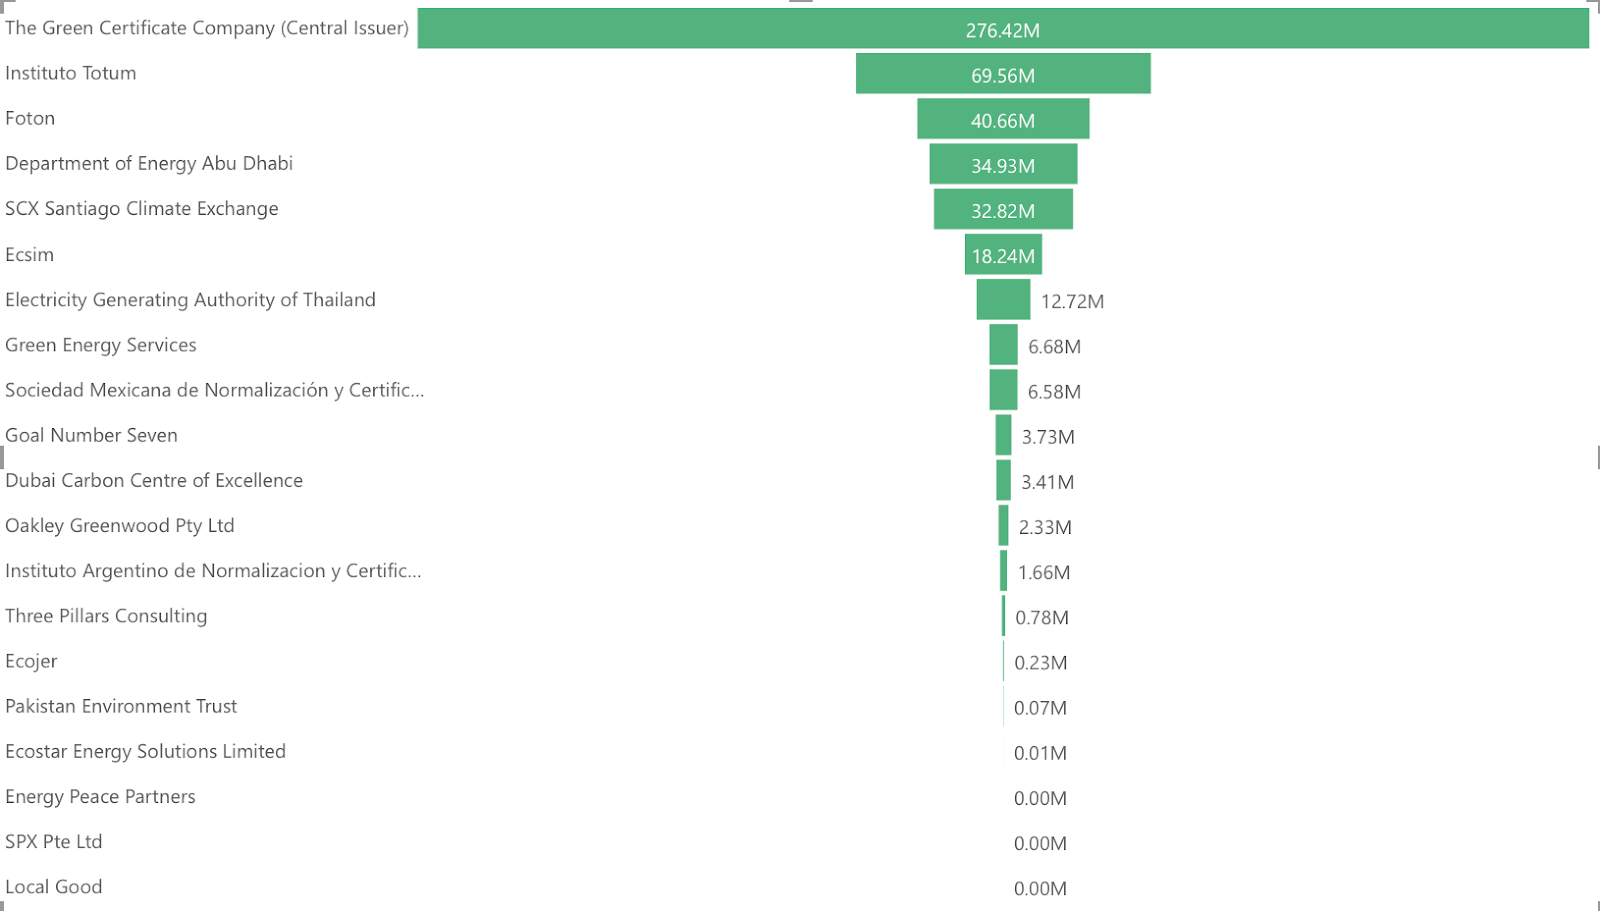1600x911 pixels.
Task: Click 'Ecostar Energy Solutions Limited' label
Action: (146, 751)
